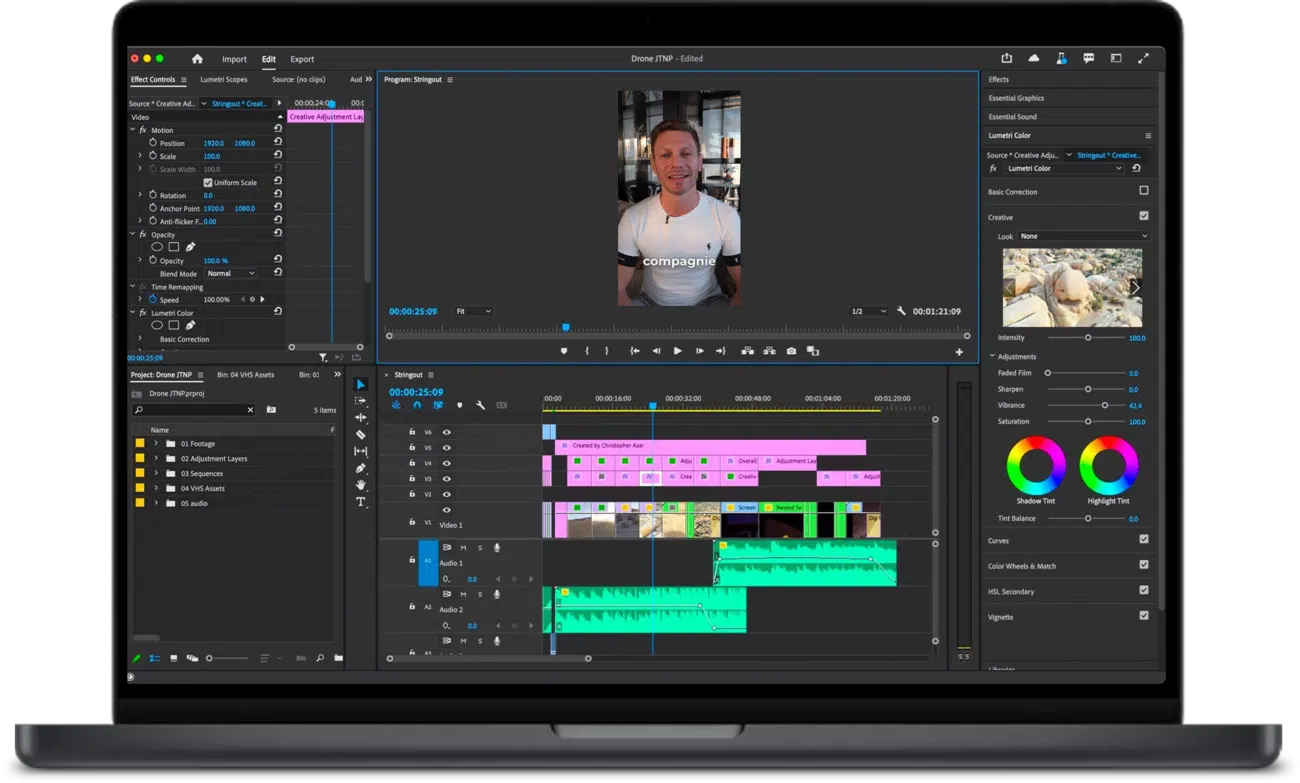Open timeline display settings wrench
Screen dimensions: 1300x783
click(x=480, y=405)
